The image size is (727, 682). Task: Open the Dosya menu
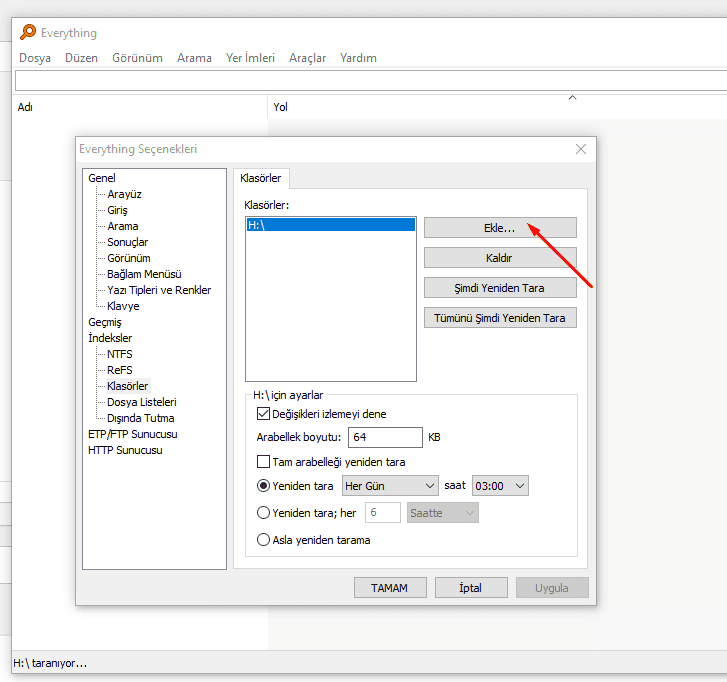[35, 58]
